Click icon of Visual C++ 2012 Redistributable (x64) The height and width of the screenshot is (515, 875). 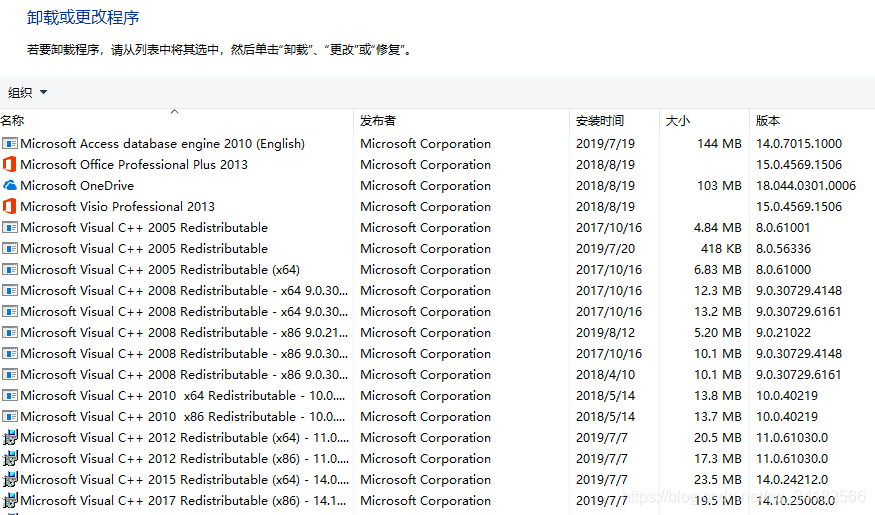[10, 437]
